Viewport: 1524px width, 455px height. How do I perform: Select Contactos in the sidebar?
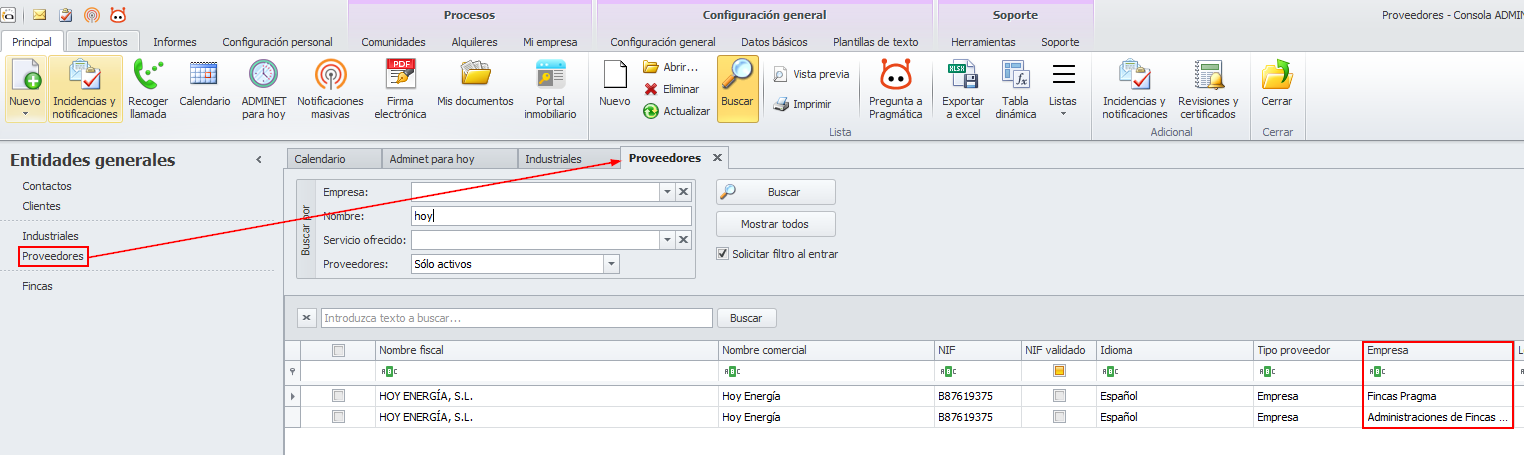point(47,186)
